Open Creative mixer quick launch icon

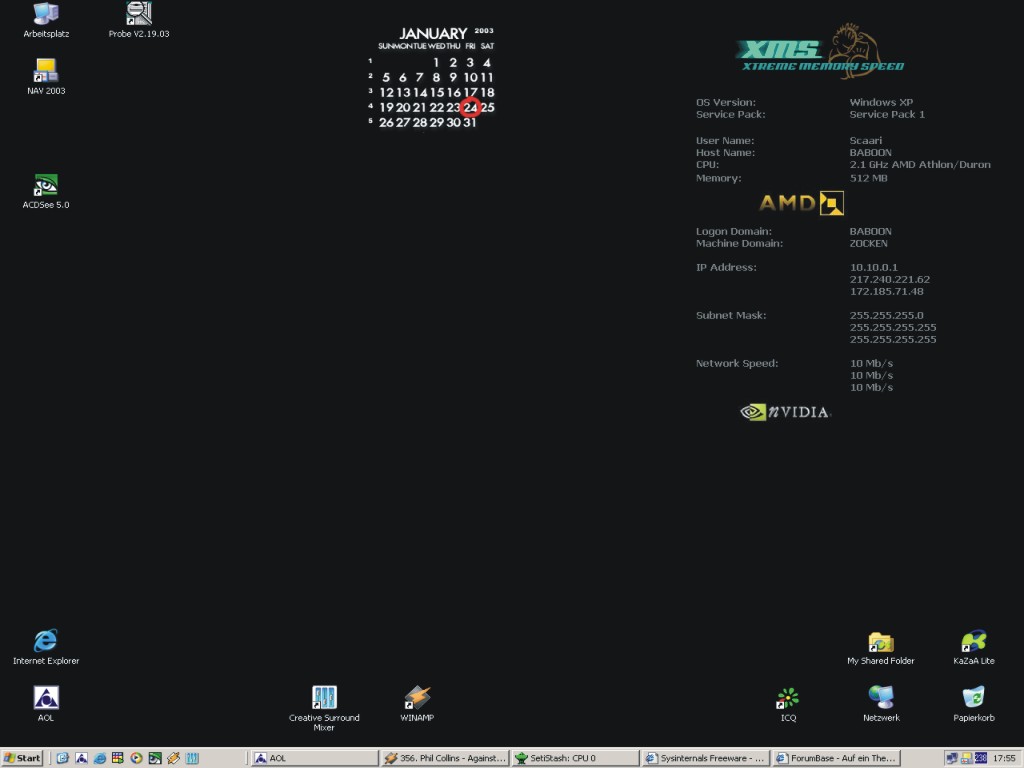(x=192, y=758)
